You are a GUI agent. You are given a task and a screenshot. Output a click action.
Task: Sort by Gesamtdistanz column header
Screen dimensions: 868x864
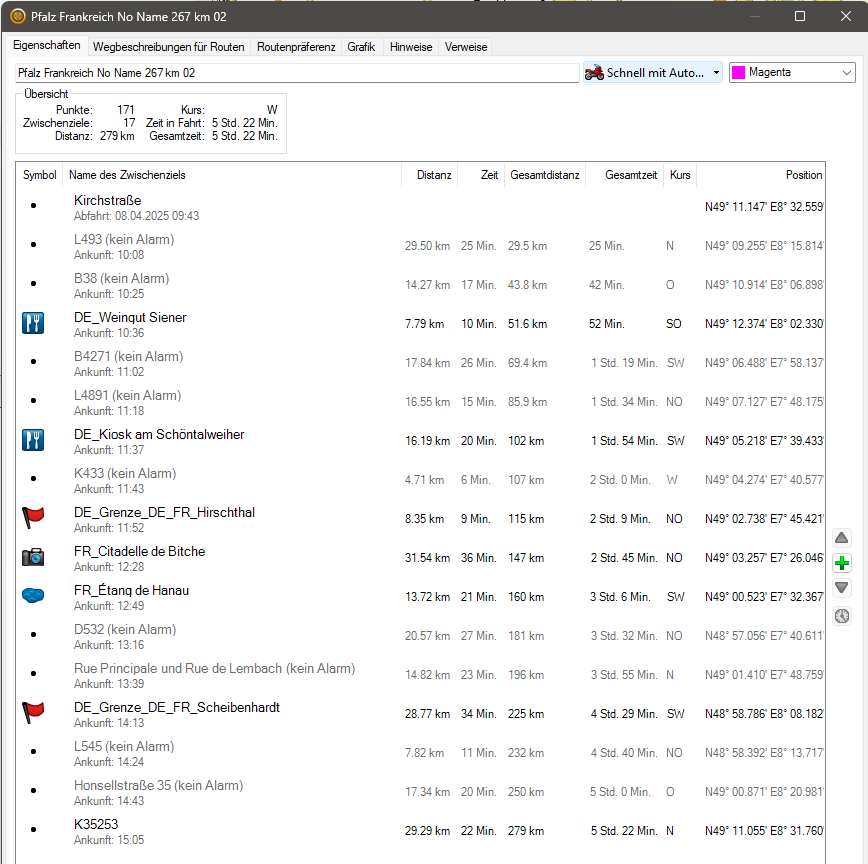tap(545, 175)
